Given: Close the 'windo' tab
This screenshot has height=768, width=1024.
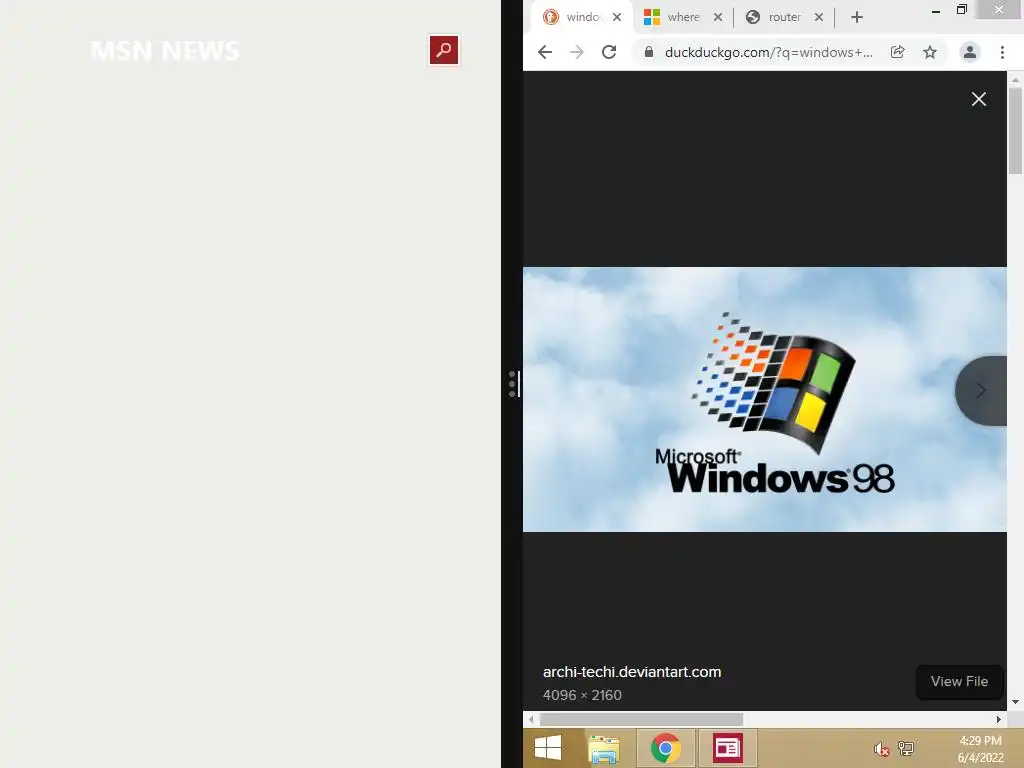Looking at the screenshot, I should point(616,17).
